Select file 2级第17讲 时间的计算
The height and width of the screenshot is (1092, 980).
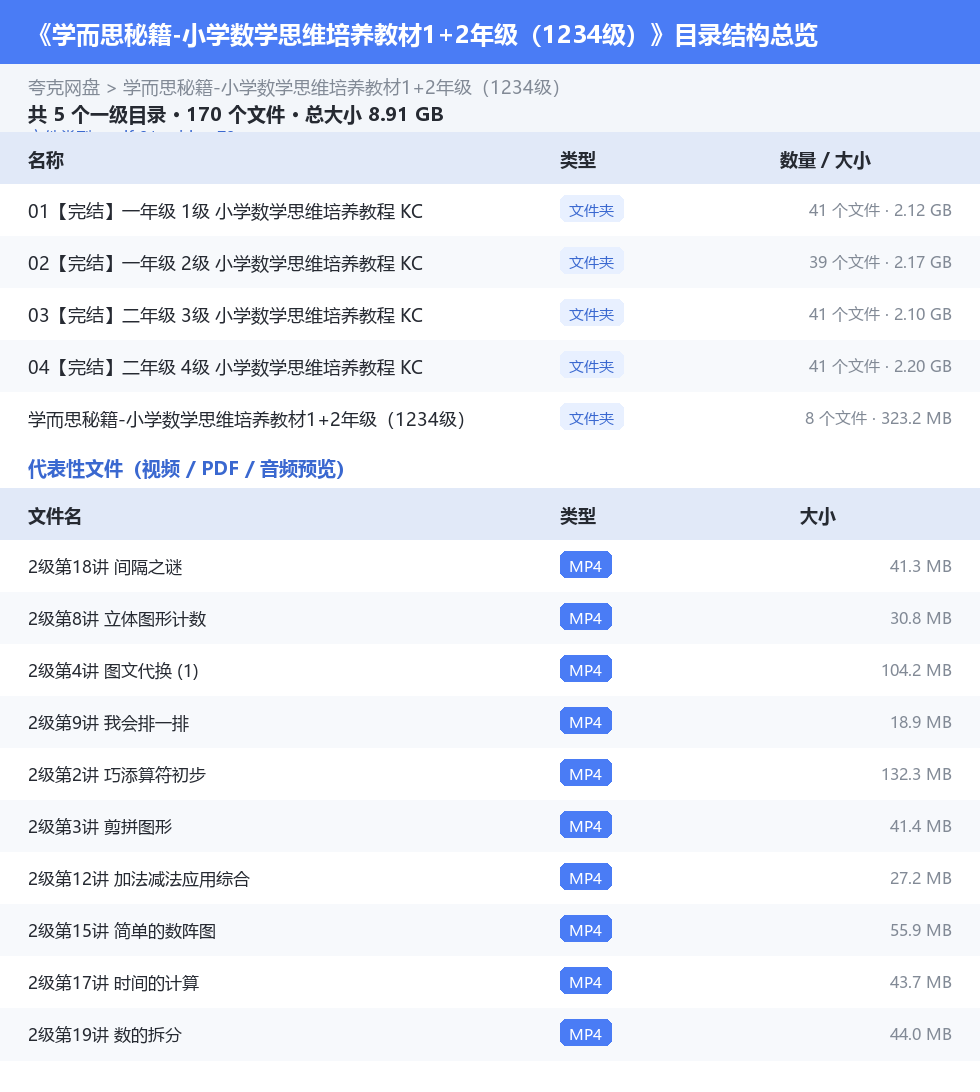pyautogui.click(x=114, y=983)
